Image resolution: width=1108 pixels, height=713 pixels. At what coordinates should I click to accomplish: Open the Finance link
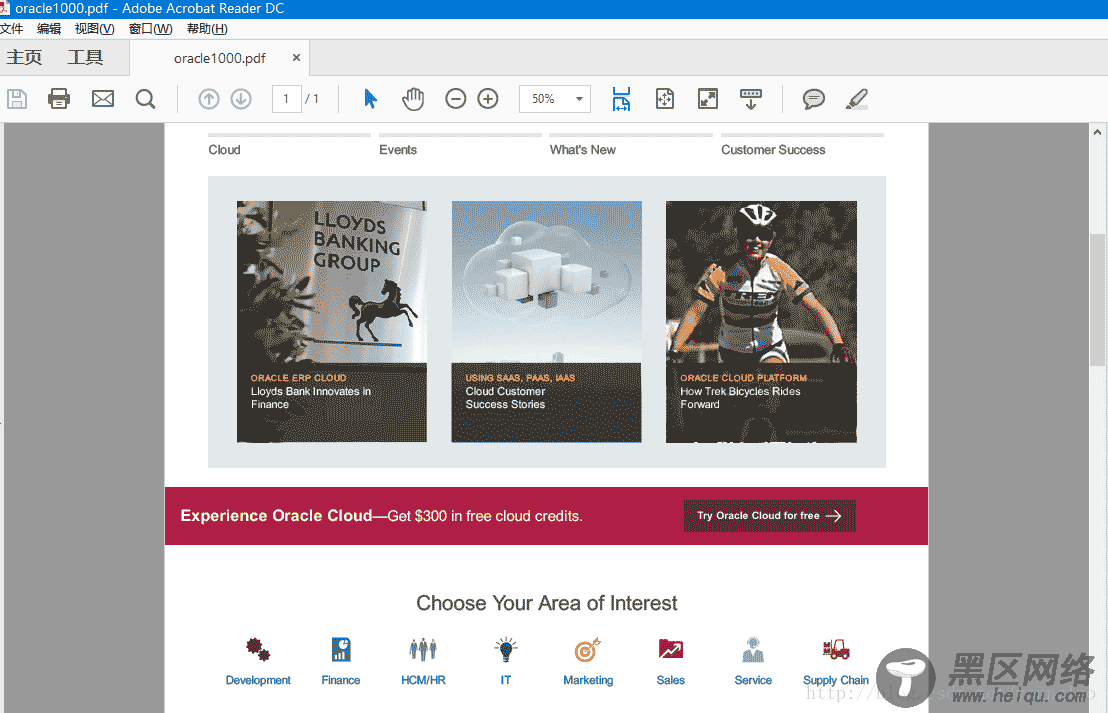341,680
